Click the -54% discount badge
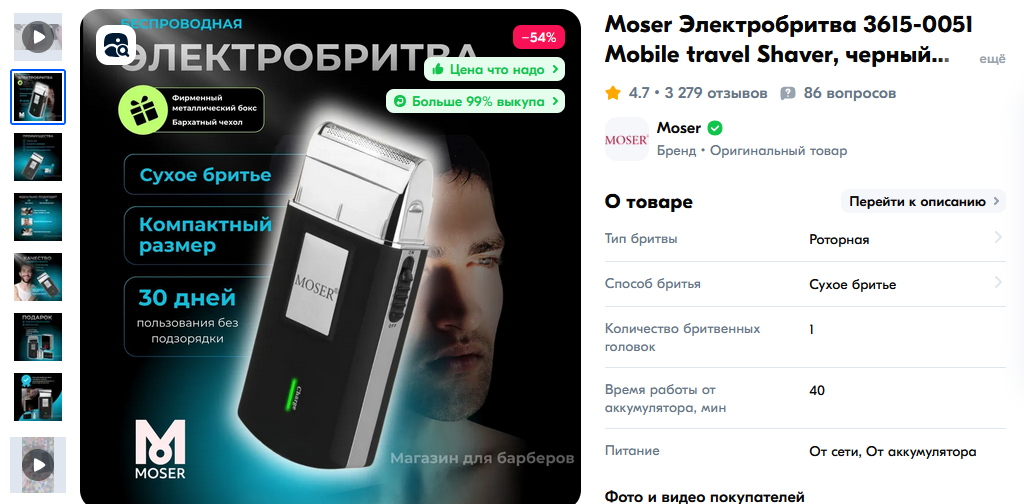This screenshot has width=1024, height=504. 539,37
